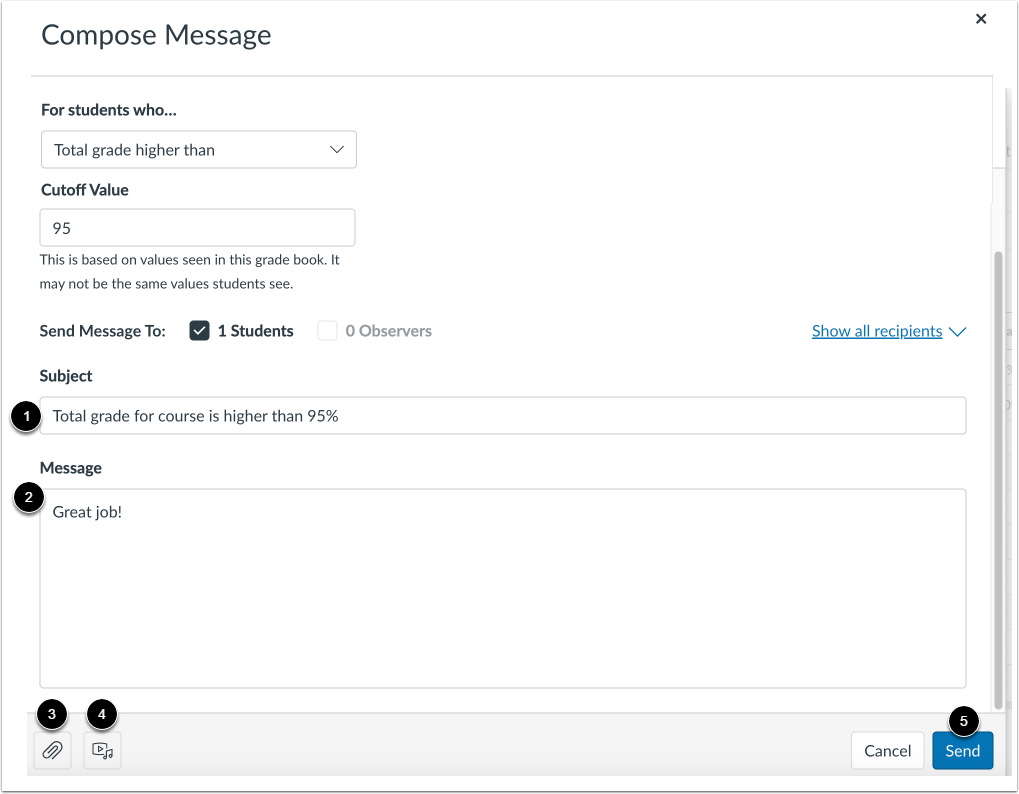Close the Compose Message dialog
The height and width of the screenshot is (794, 1019).
coord(980,18)
